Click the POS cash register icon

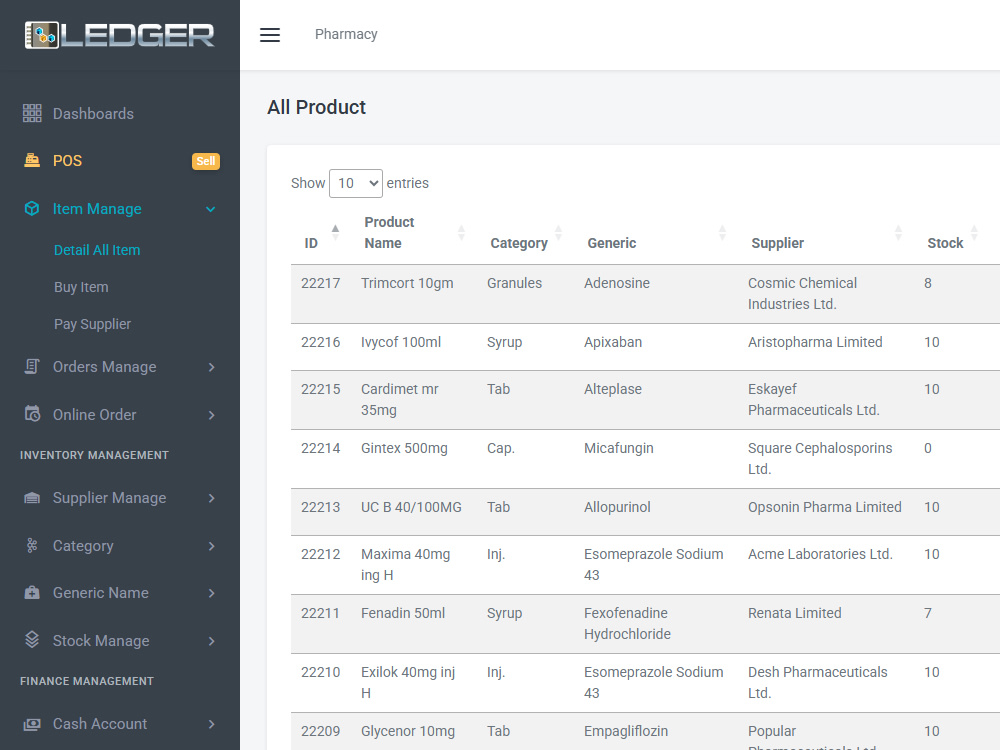[32, 161]
